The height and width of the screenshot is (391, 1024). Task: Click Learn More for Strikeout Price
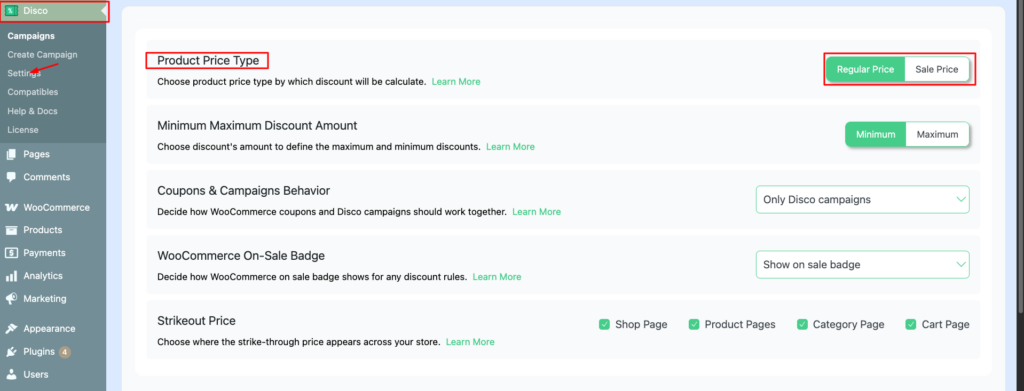470,342
